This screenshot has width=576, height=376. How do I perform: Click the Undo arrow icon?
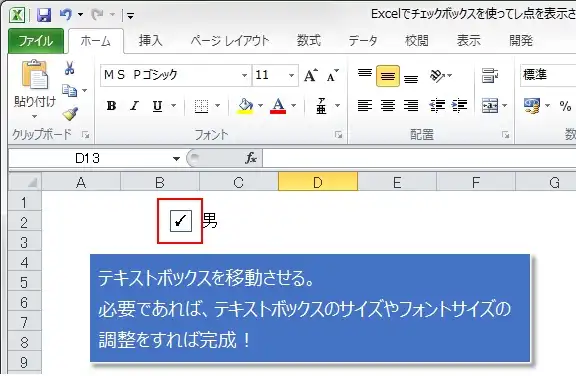coord(66,15)
